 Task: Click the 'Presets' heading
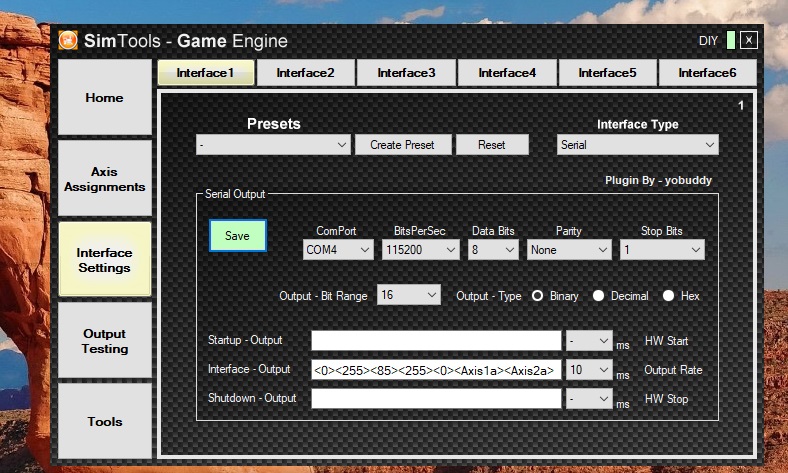coord(273,124)
